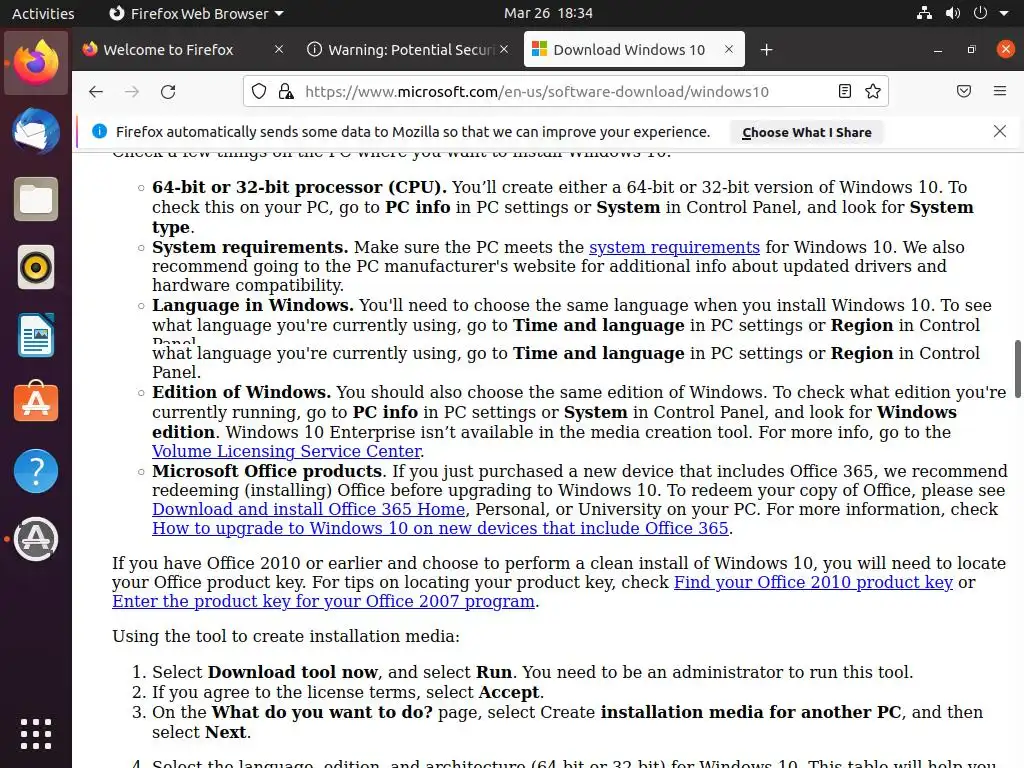Open network status icon in top bar
Viewport: 1024px width, 768px height.
(x=924, y=13)
